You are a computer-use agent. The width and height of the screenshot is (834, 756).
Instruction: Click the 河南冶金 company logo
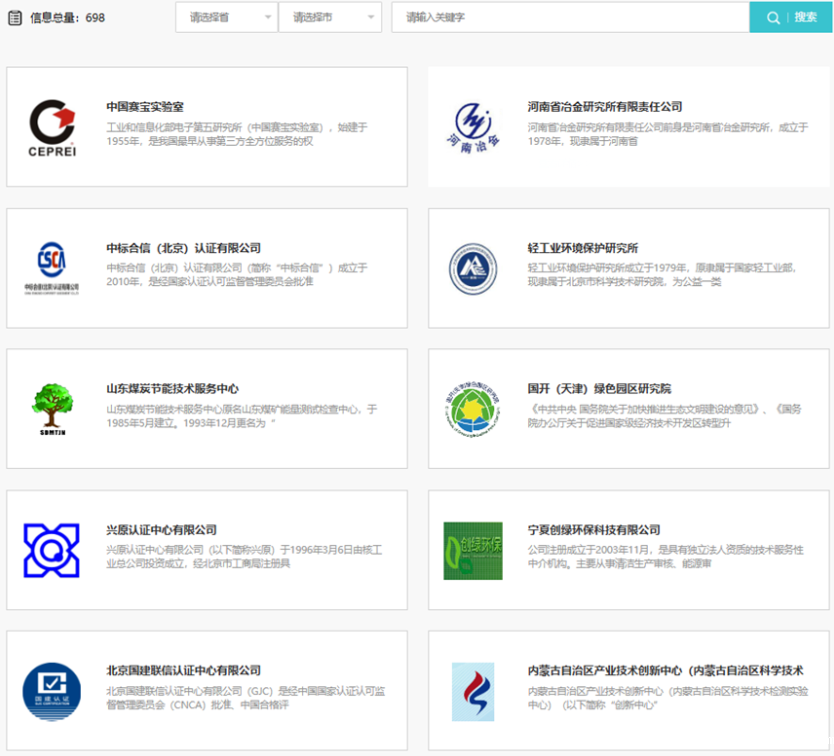coord(473,127)
